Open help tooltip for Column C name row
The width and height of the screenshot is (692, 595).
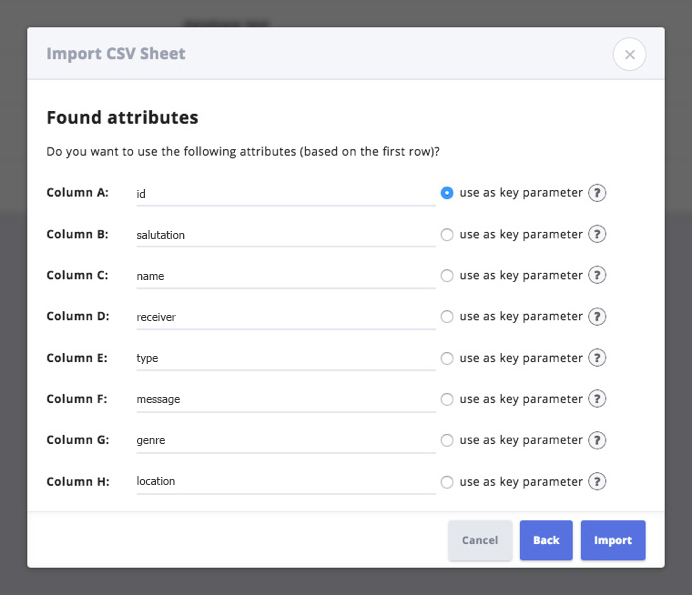[597, 275]
